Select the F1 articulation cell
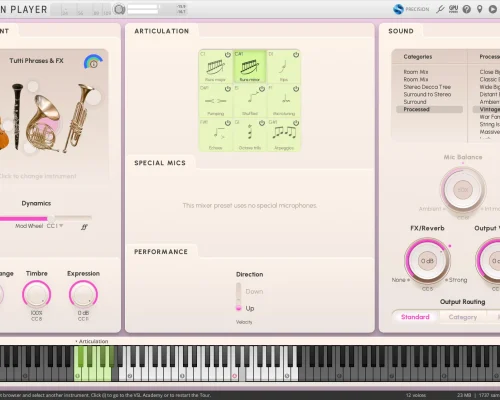 [x=284, y=101]
